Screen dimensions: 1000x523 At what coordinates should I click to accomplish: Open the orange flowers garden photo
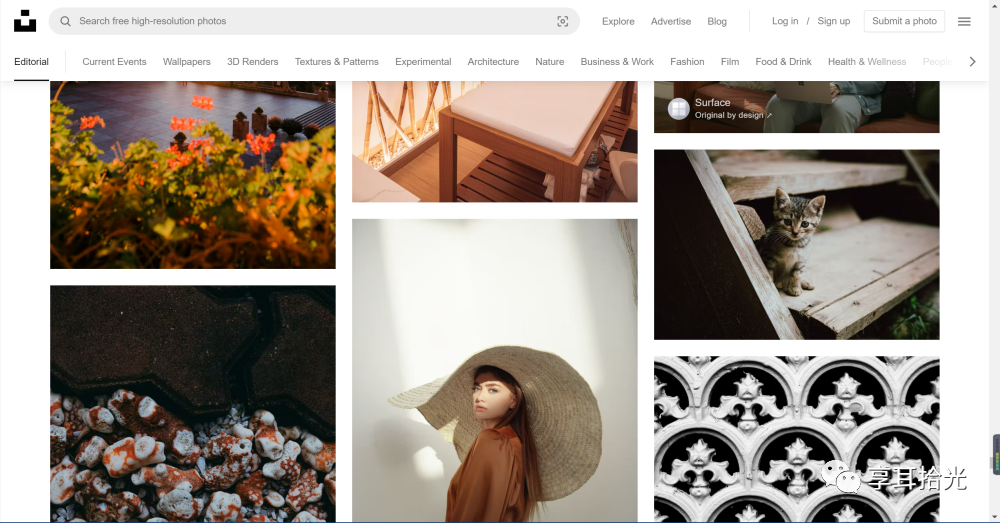point(193,175)
